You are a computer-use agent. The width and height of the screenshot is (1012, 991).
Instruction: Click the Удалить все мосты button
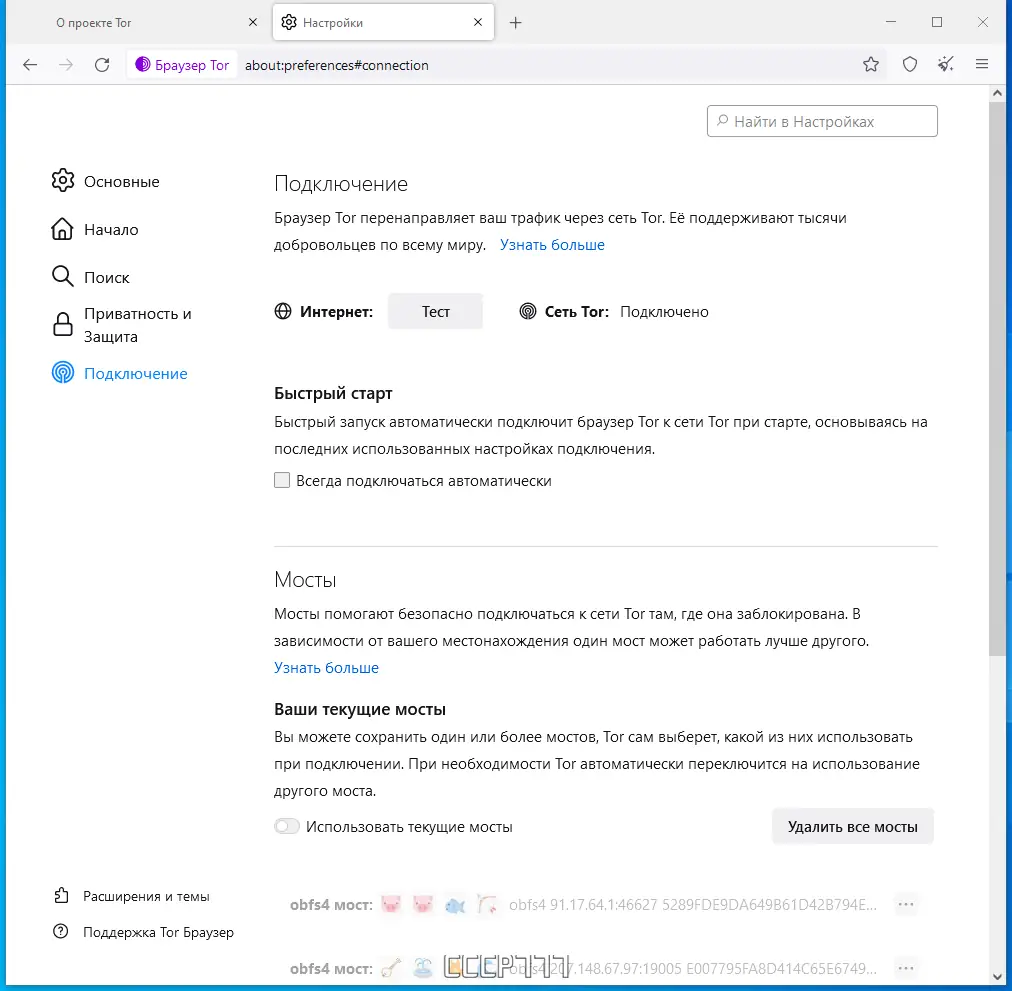click(x=853, y=826)
